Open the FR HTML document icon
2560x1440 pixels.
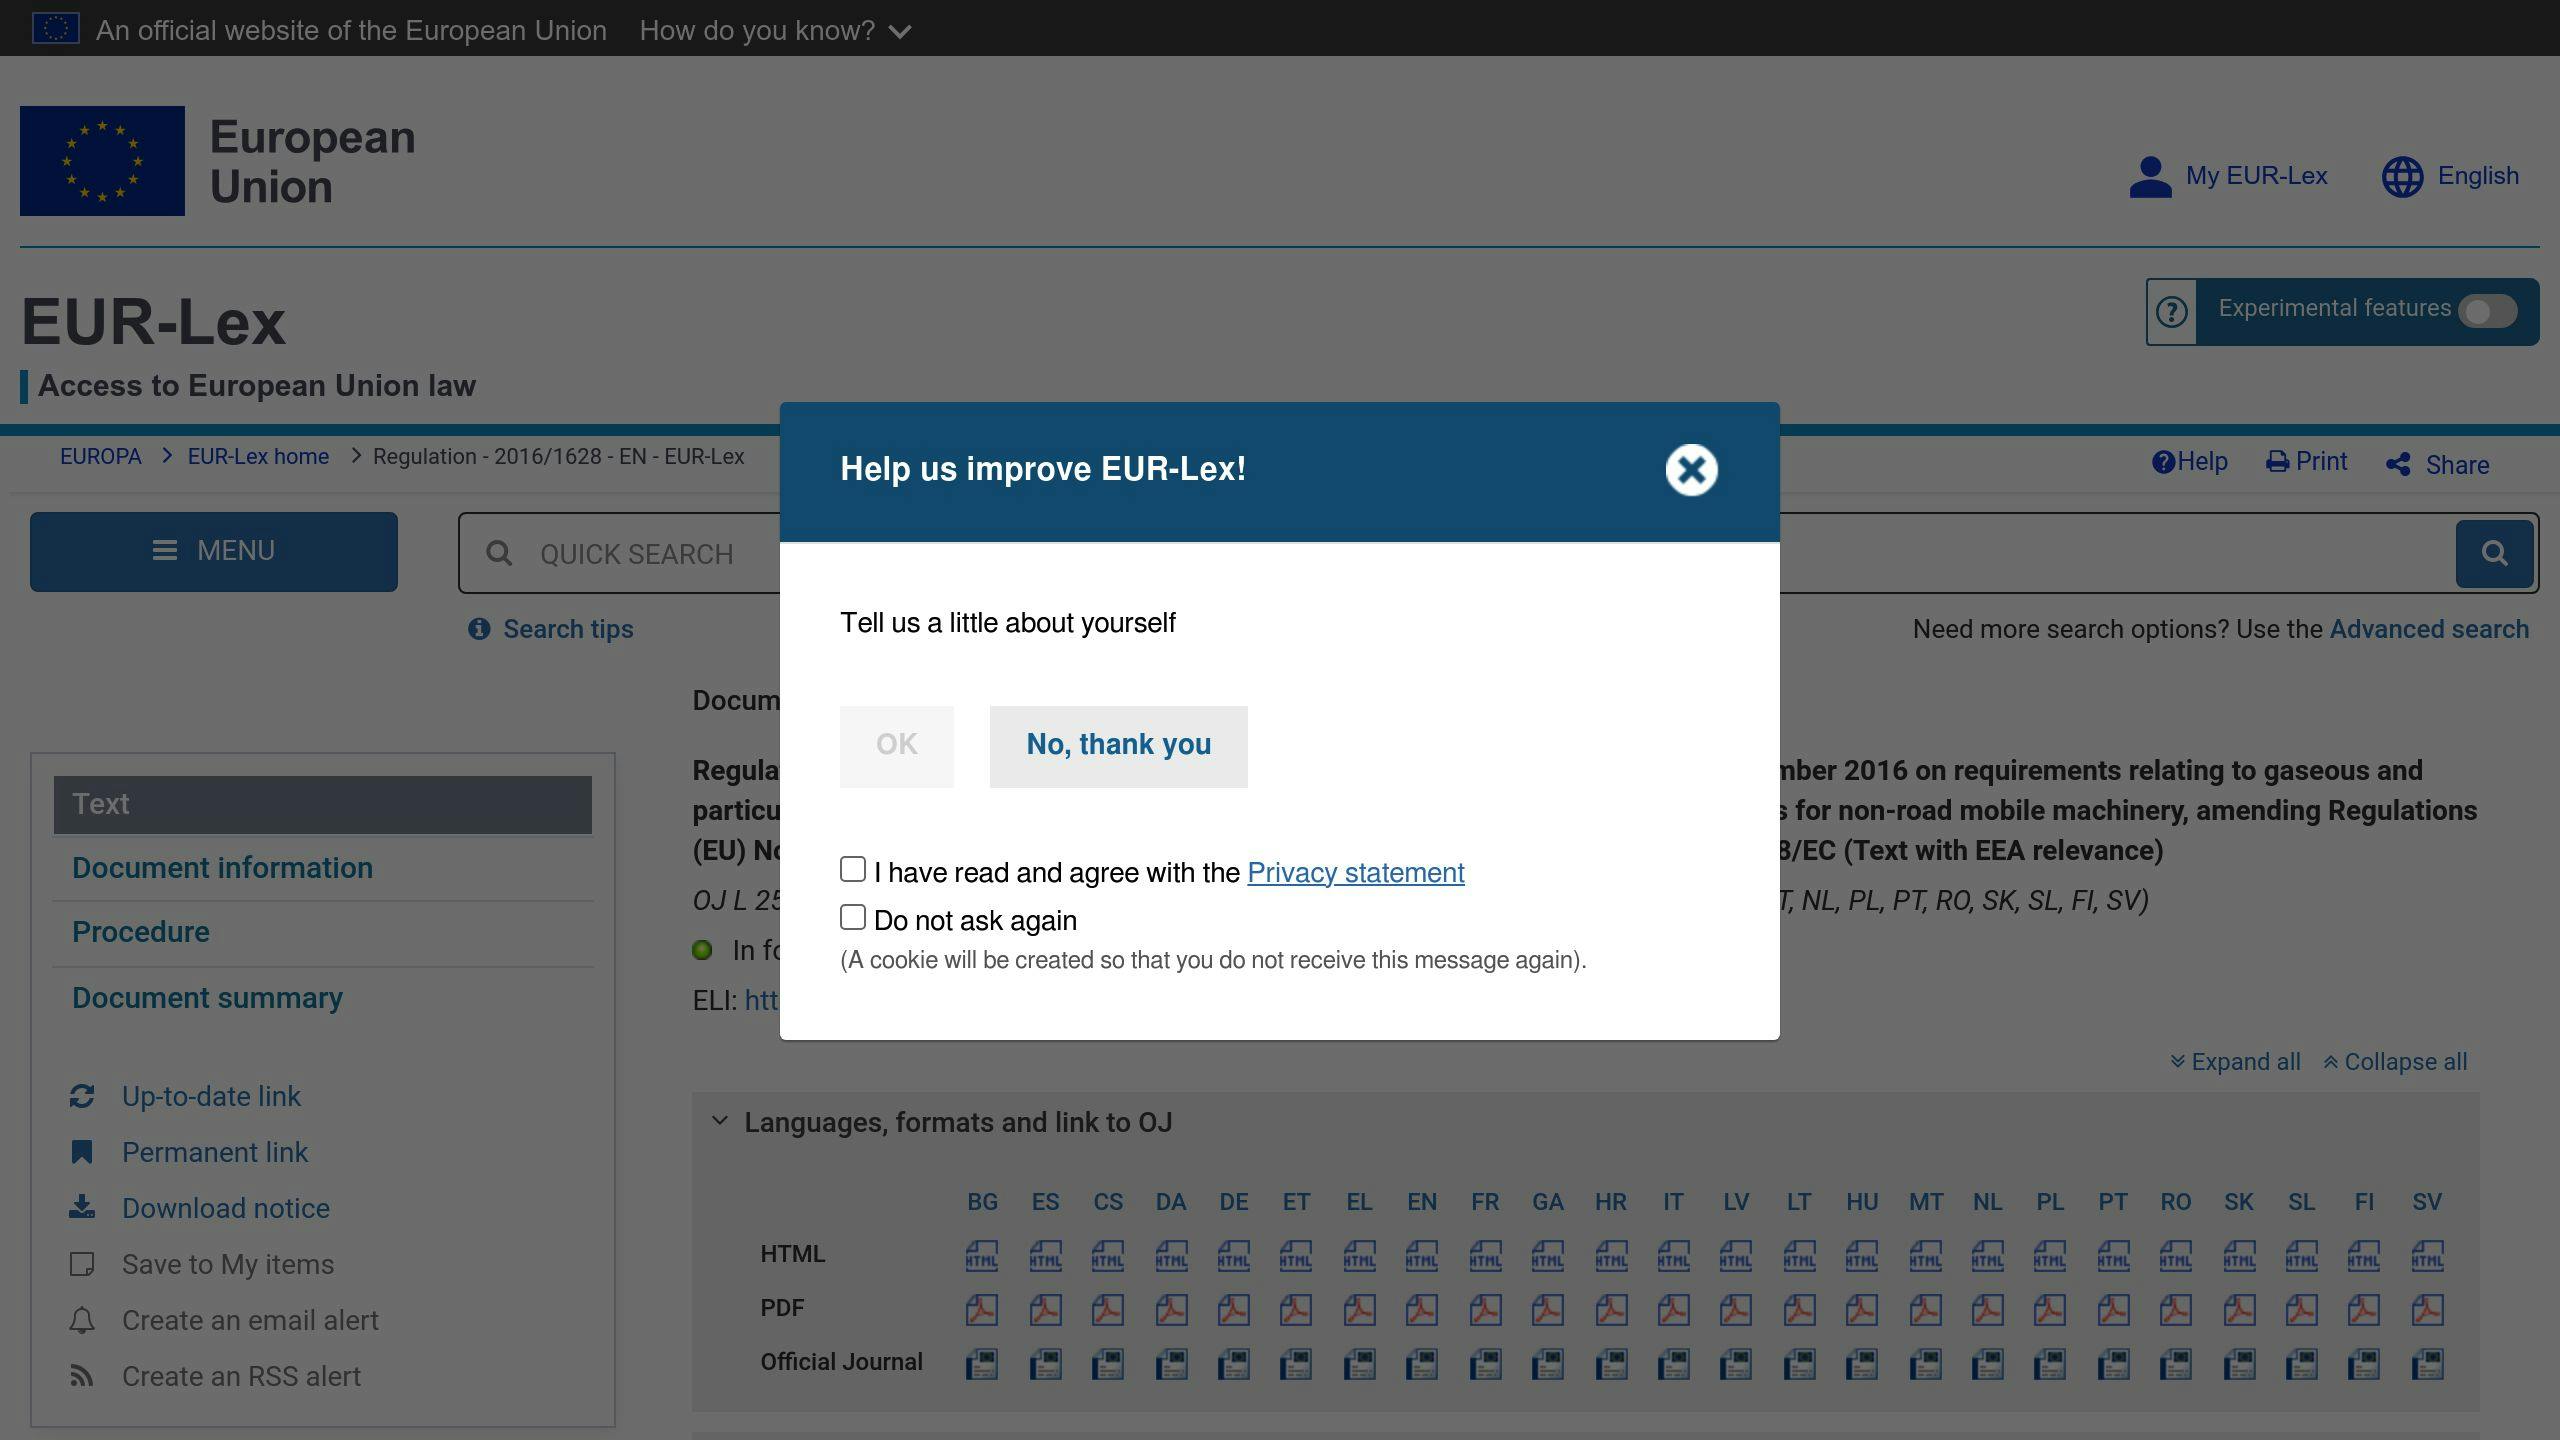click(x=1484, y=1255)
